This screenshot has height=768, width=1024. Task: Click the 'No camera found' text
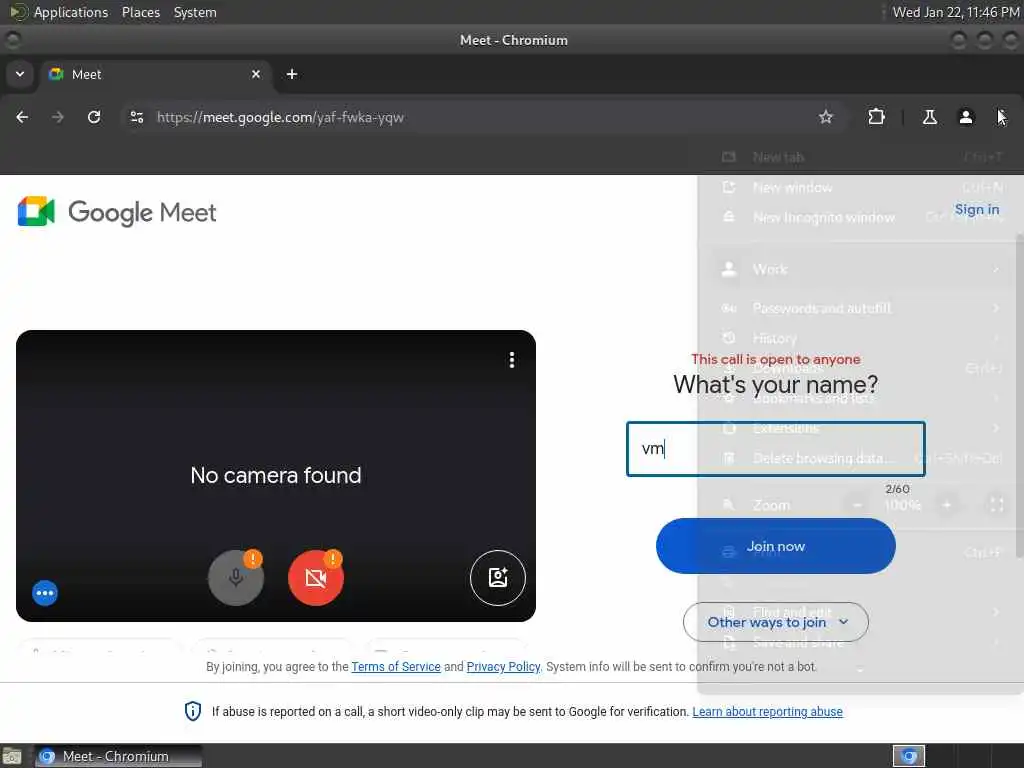(276, 475)
